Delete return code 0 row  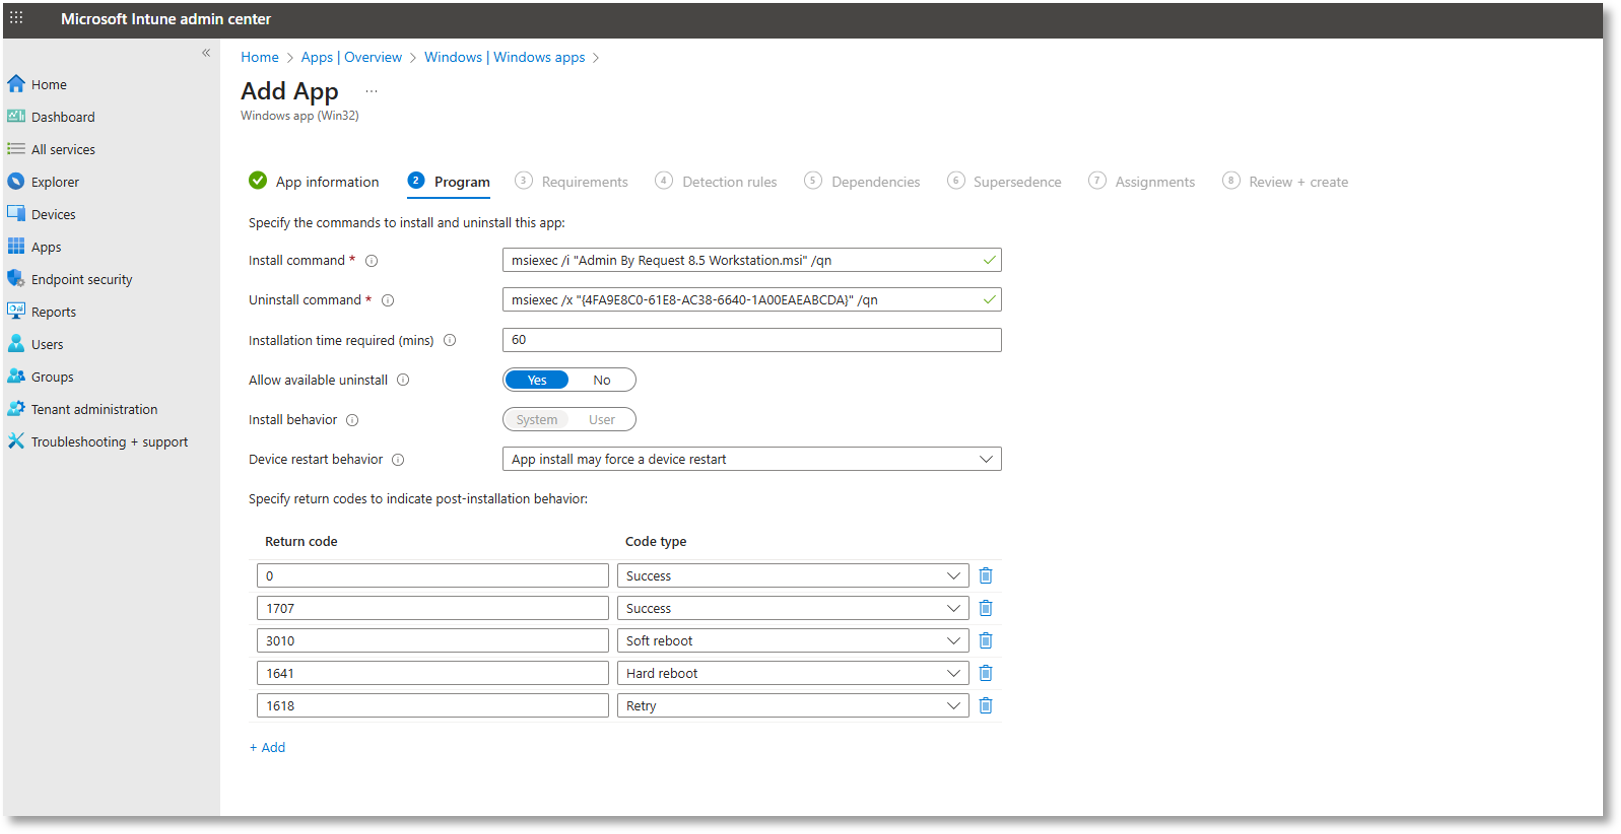pos(985,576)
